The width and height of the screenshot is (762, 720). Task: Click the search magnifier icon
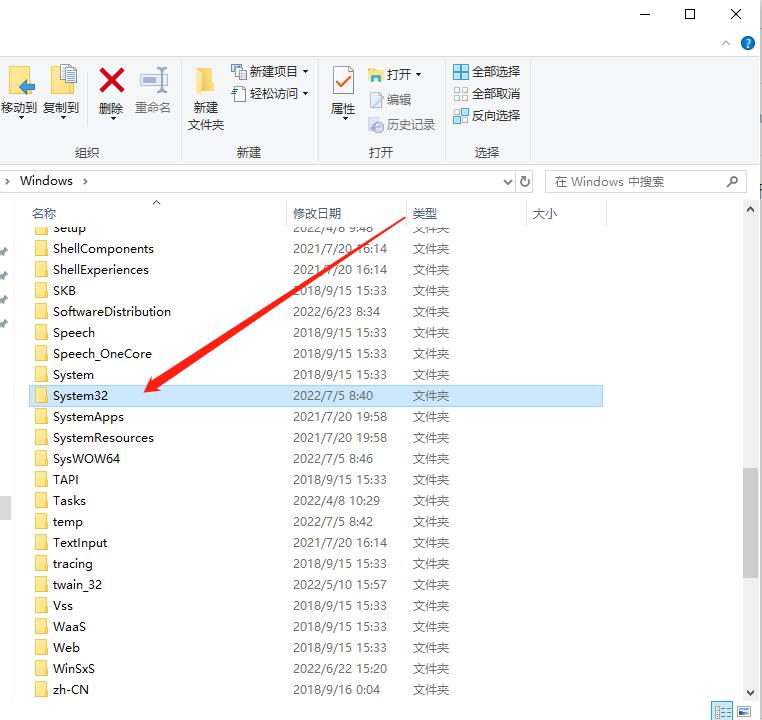coord(732,182)
